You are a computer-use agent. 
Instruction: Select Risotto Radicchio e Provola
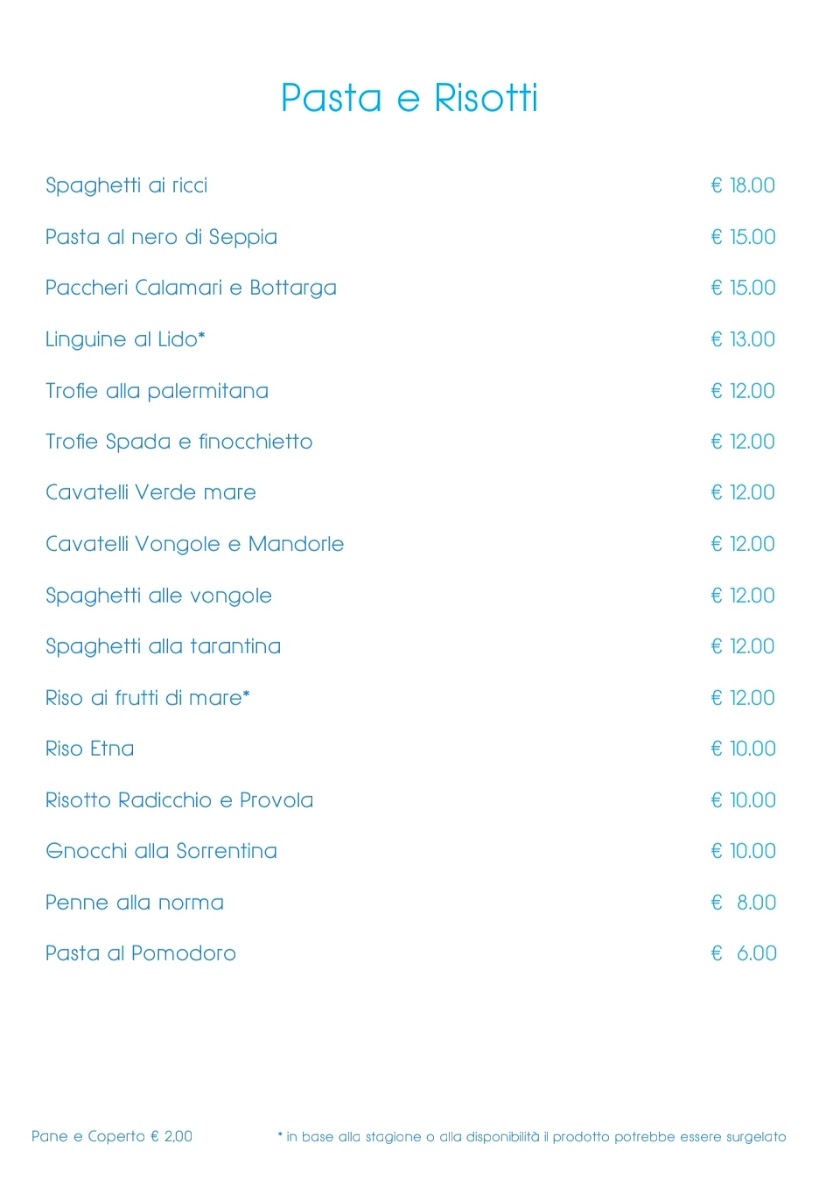(179, 800)
